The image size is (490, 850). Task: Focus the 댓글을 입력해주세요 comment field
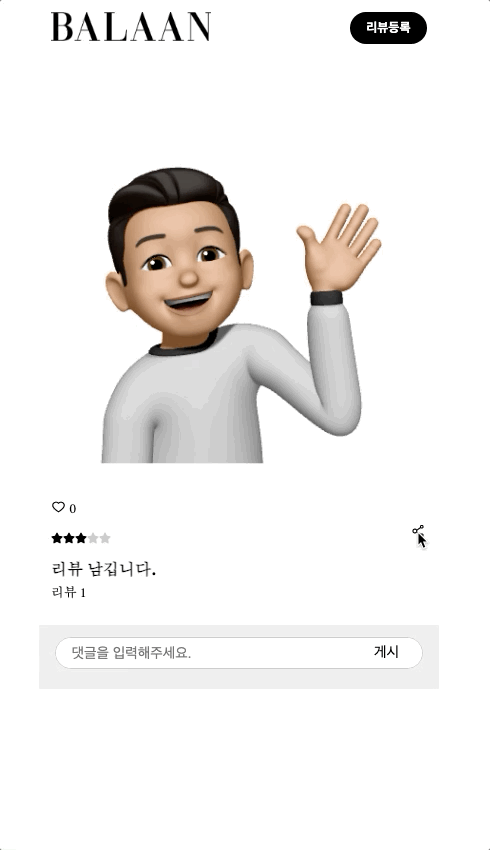238,653
